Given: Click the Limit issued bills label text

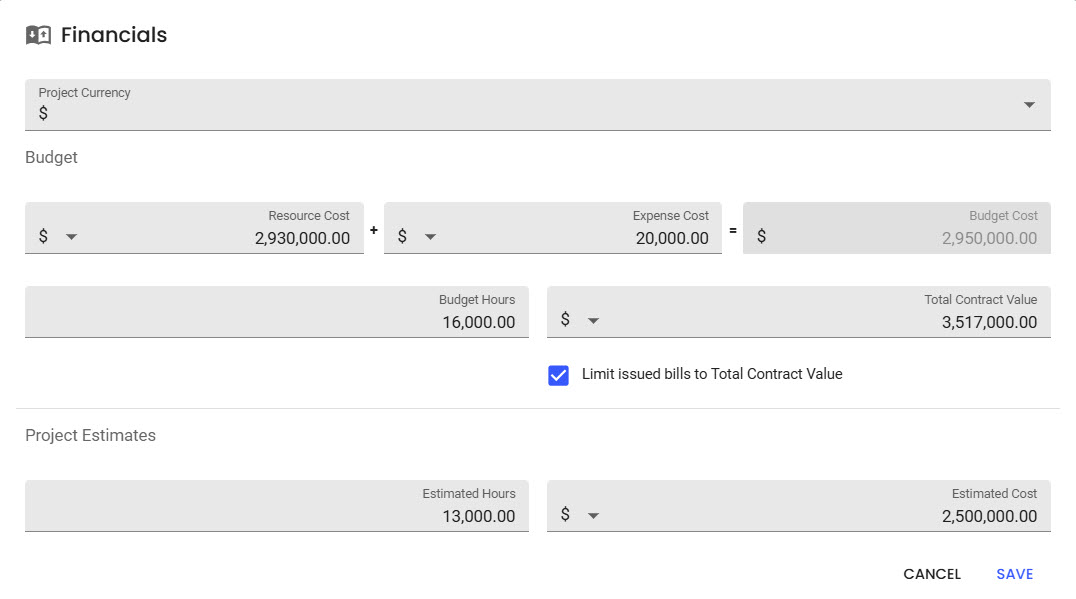Looking at the screenshot, I should 712,374.
